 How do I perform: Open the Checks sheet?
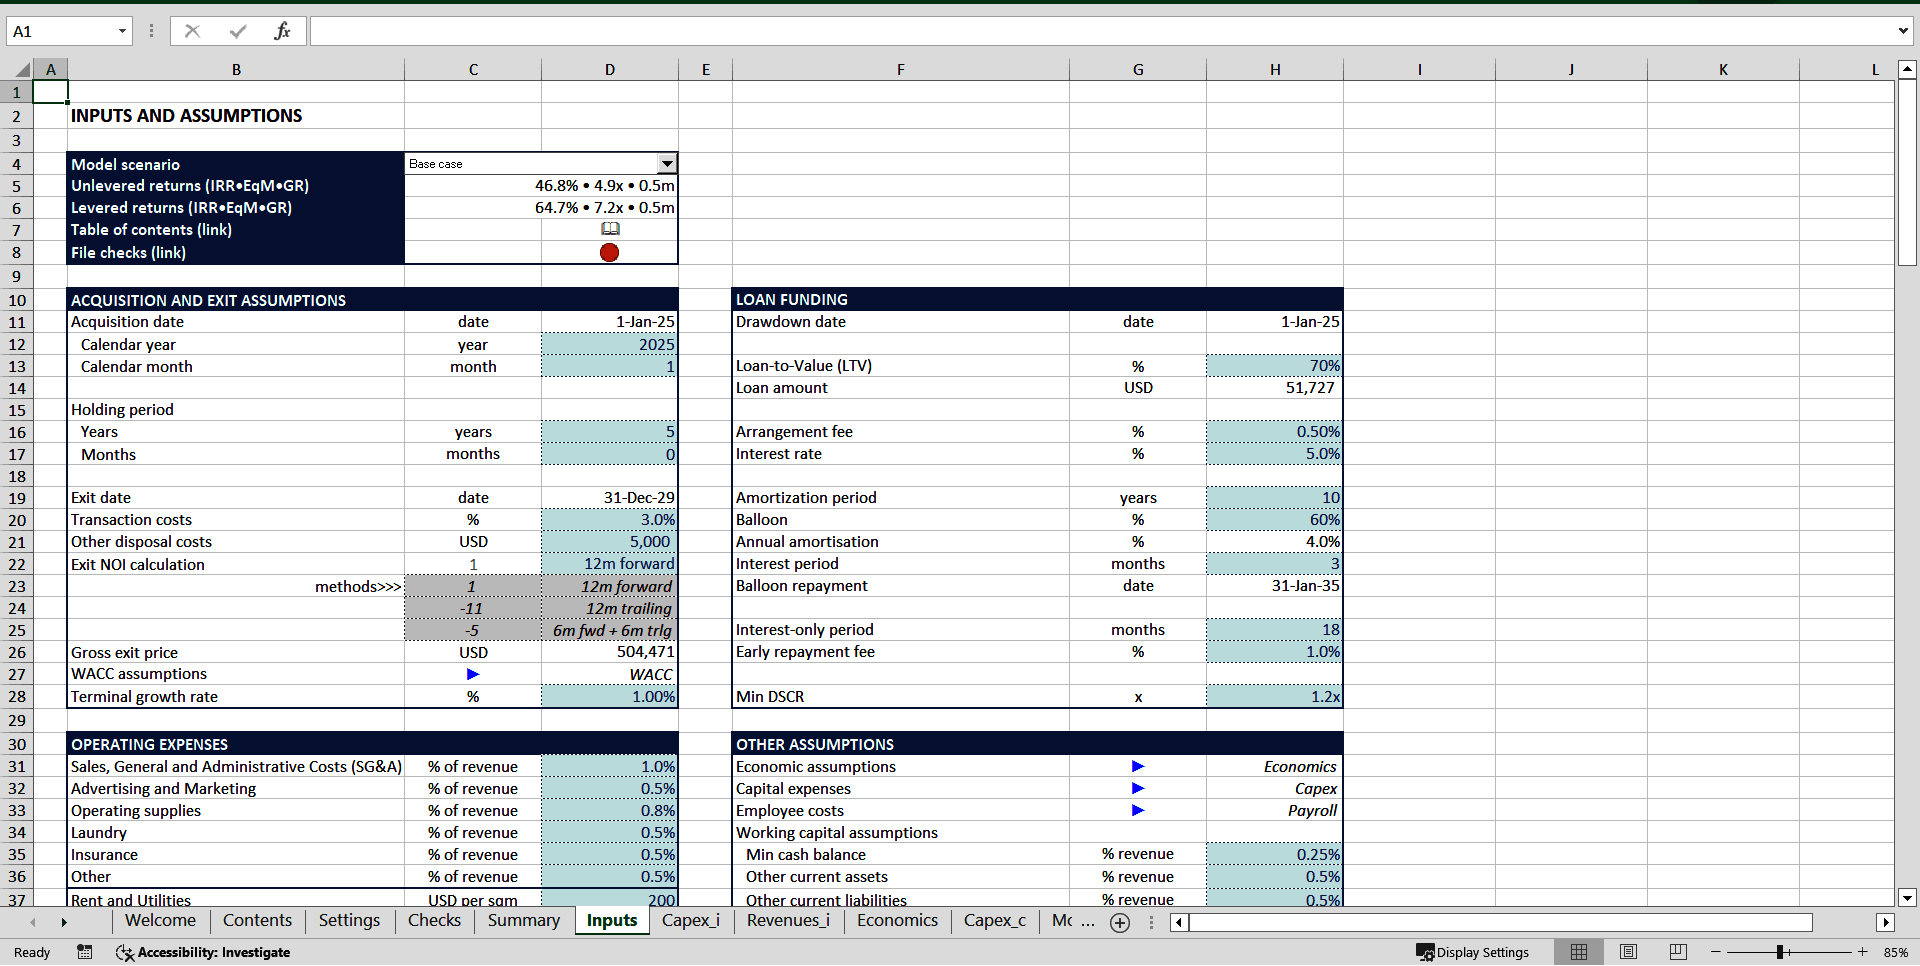coord(433,921)
